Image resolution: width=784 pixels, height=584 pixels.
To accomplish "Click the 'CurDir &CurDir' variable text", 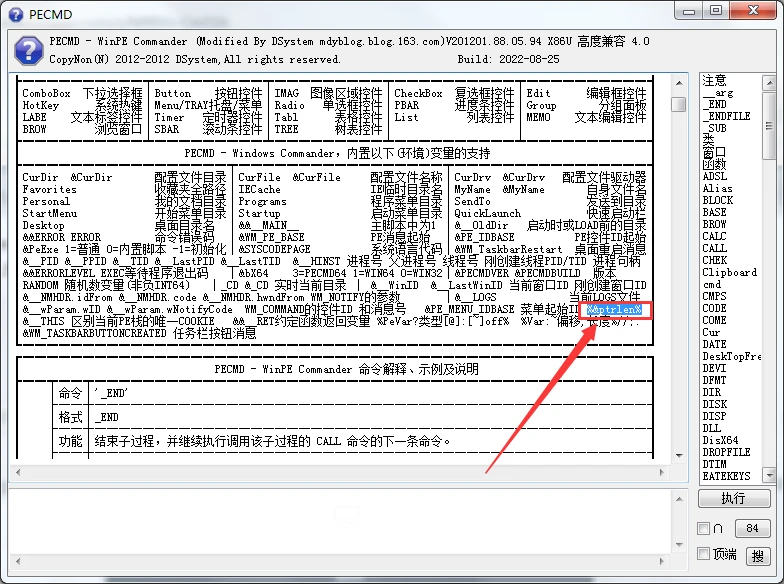I will [x=68, y=177].
